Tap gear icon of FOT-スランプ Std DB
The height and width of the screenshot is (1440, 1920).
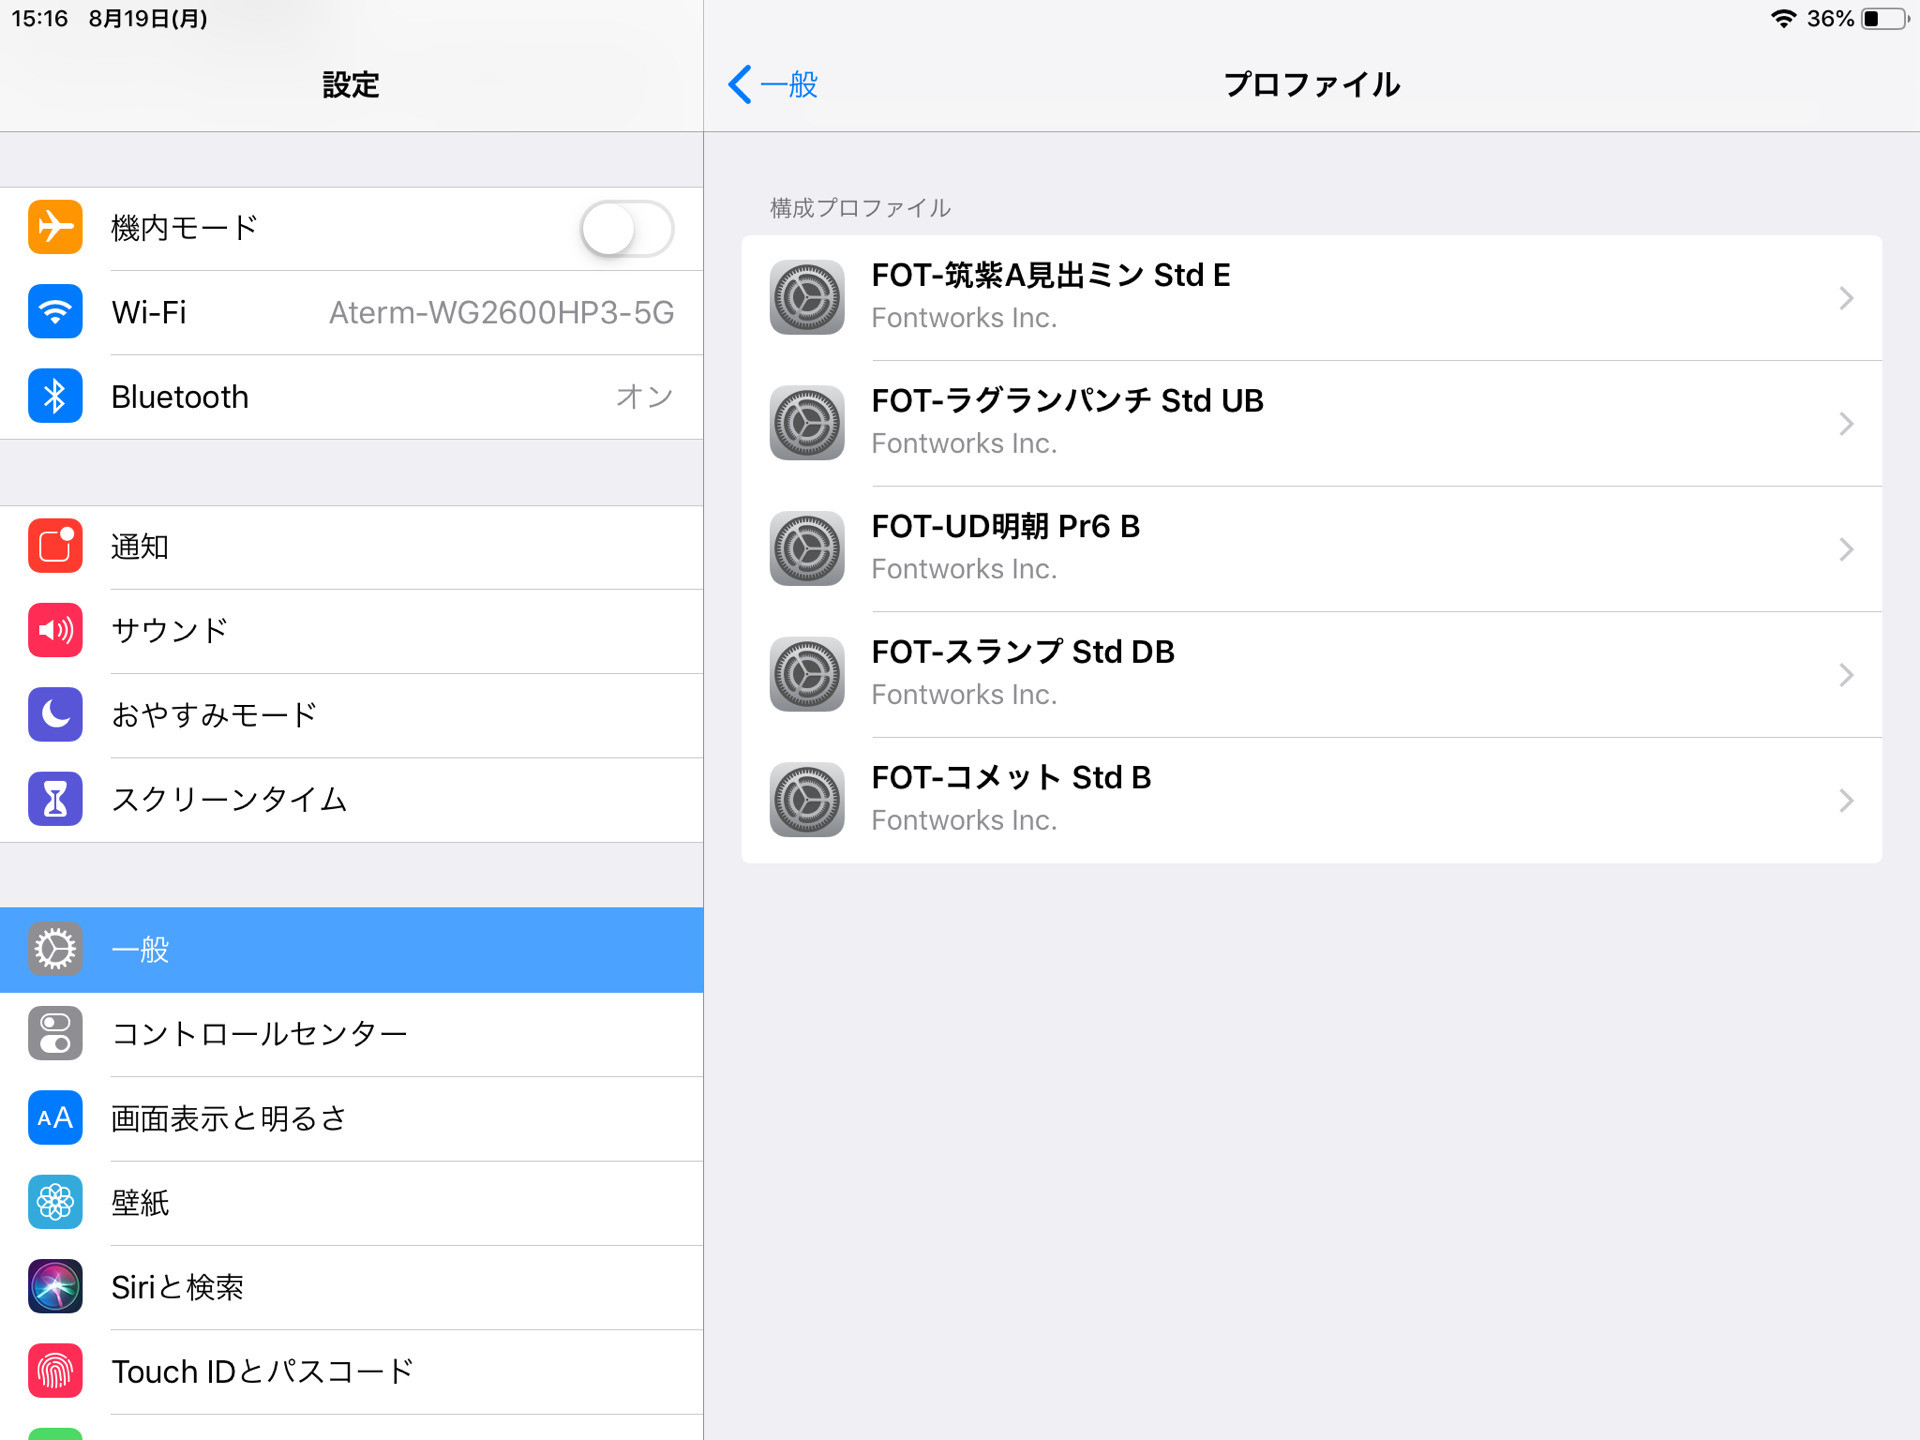pos(807,674)
